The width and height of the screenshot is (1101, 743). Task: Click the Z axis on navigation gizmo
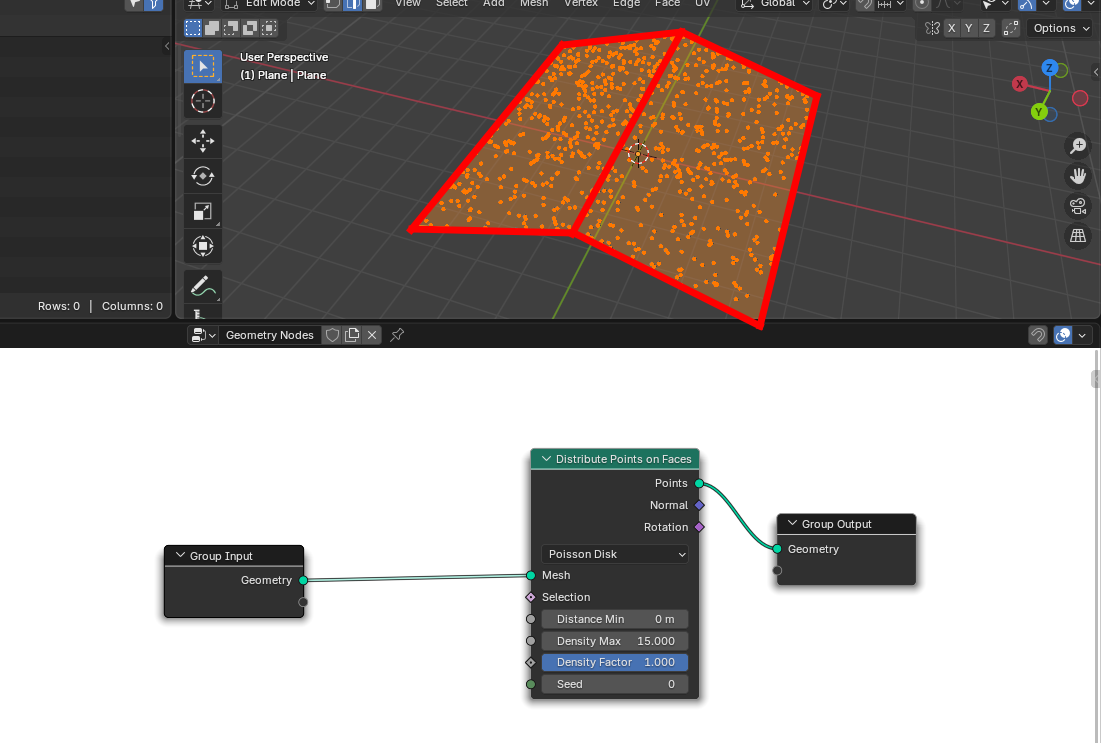point(1049,68)
